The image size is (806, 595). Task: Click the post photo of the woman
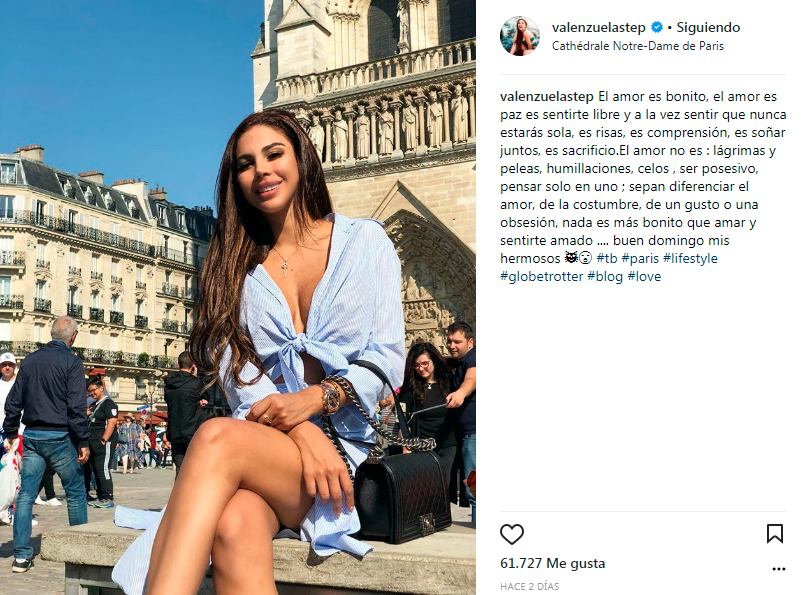(x=237, y=298)
